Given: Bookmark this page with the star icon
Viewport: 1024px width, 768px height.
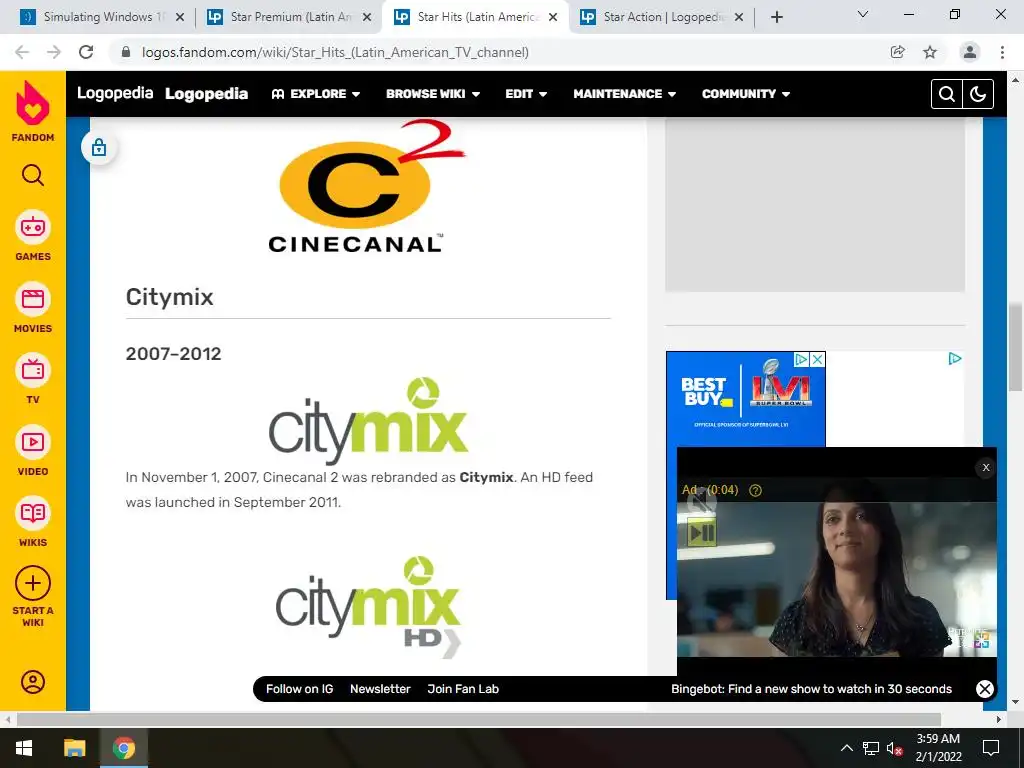Looking at the screenshot, I should click(930, 52).
